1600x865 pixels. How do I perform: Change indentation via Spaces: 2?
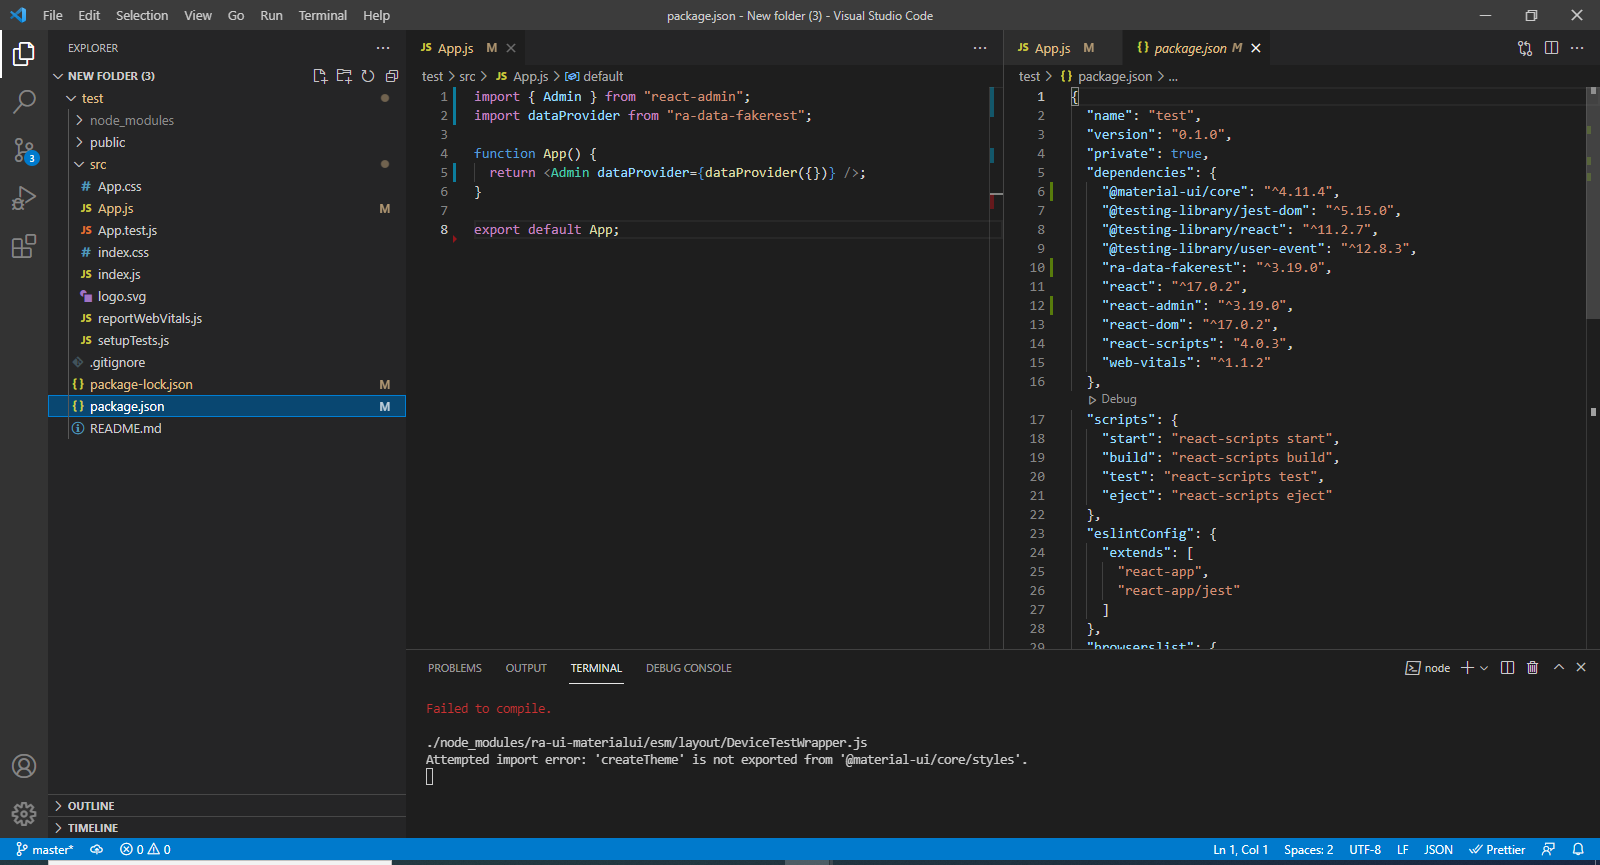tap(1309, 850)
